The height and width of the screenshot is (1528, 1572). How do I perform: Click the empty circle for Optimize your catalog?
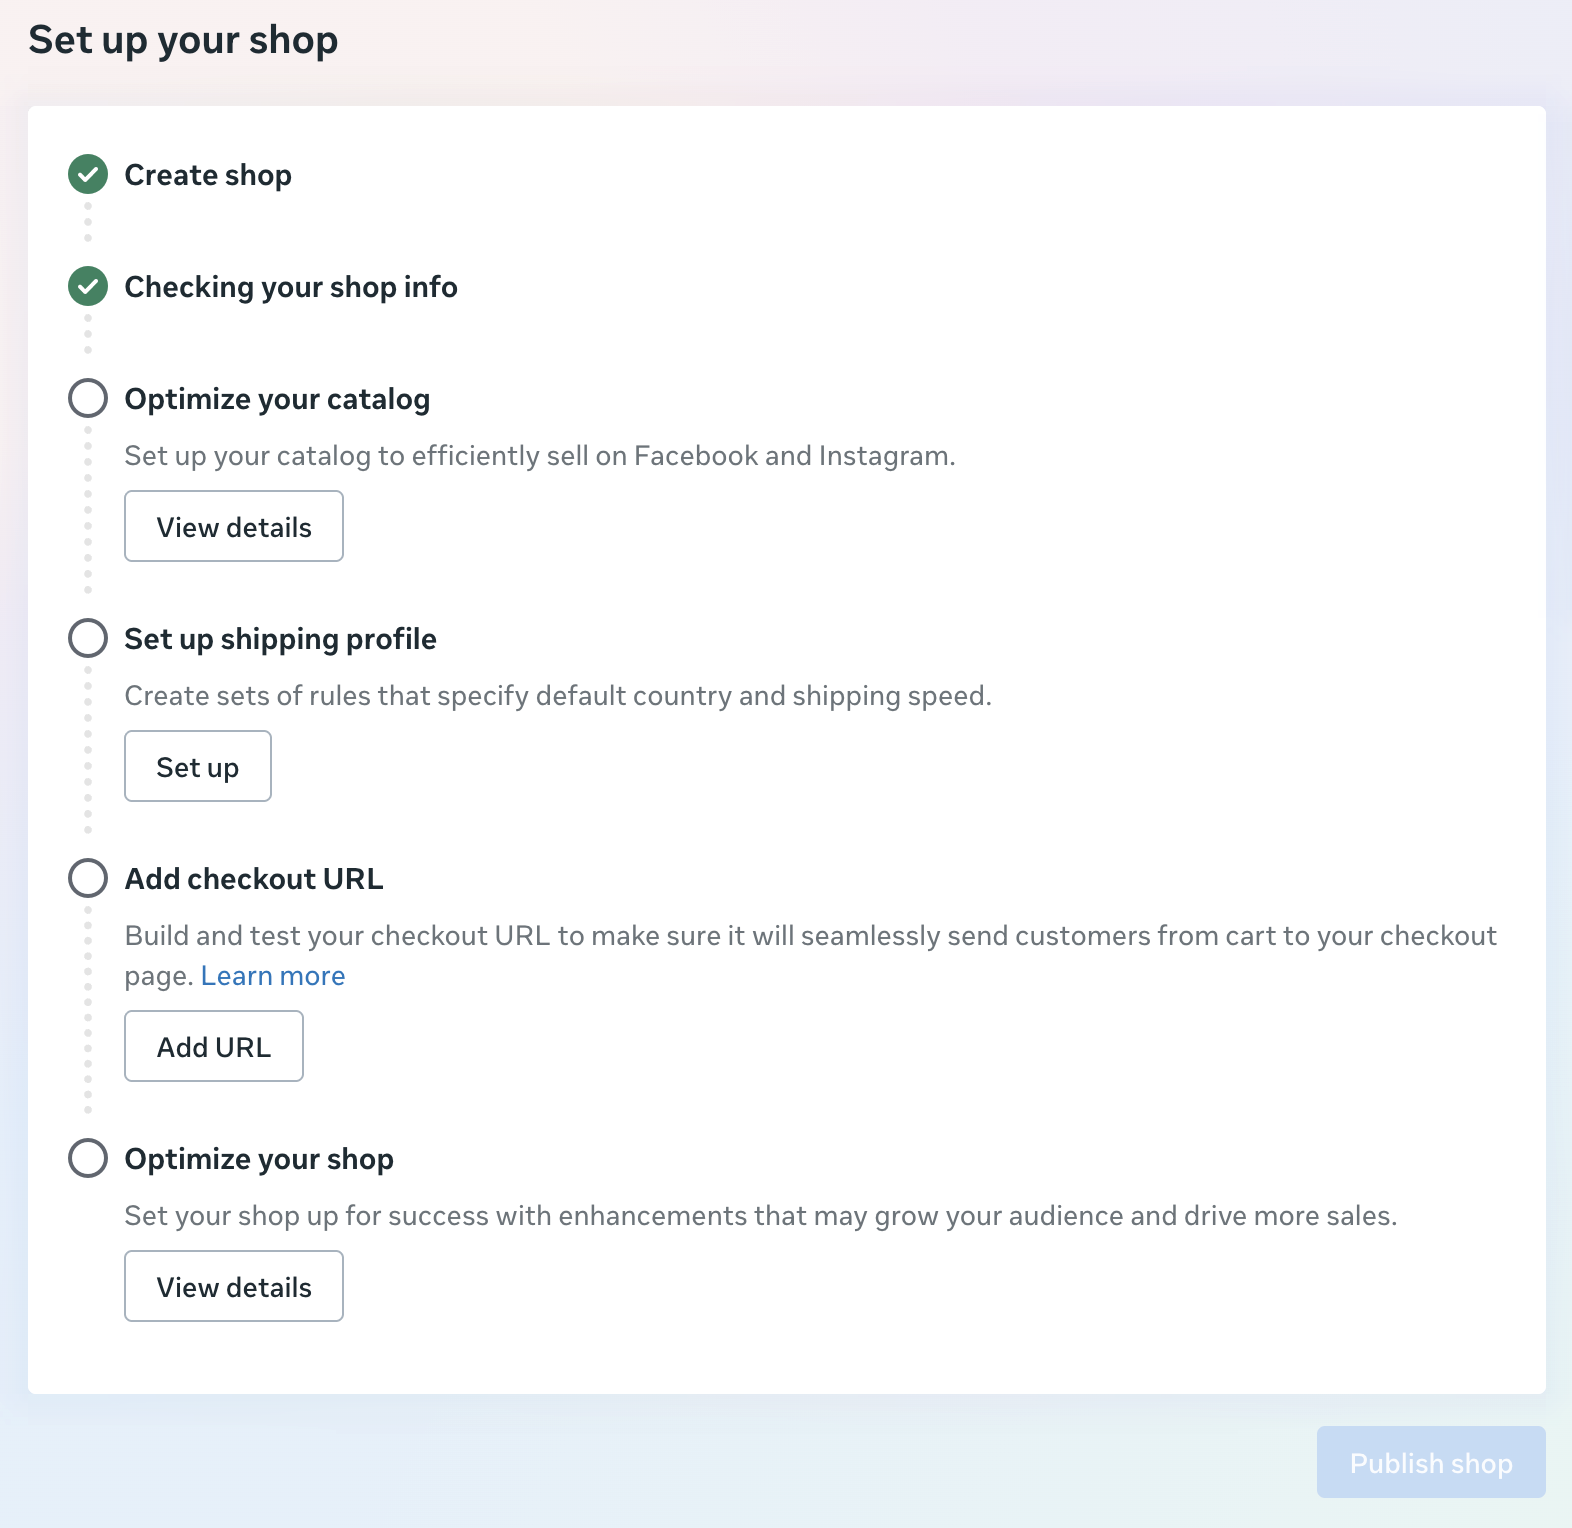coord(88,398)
